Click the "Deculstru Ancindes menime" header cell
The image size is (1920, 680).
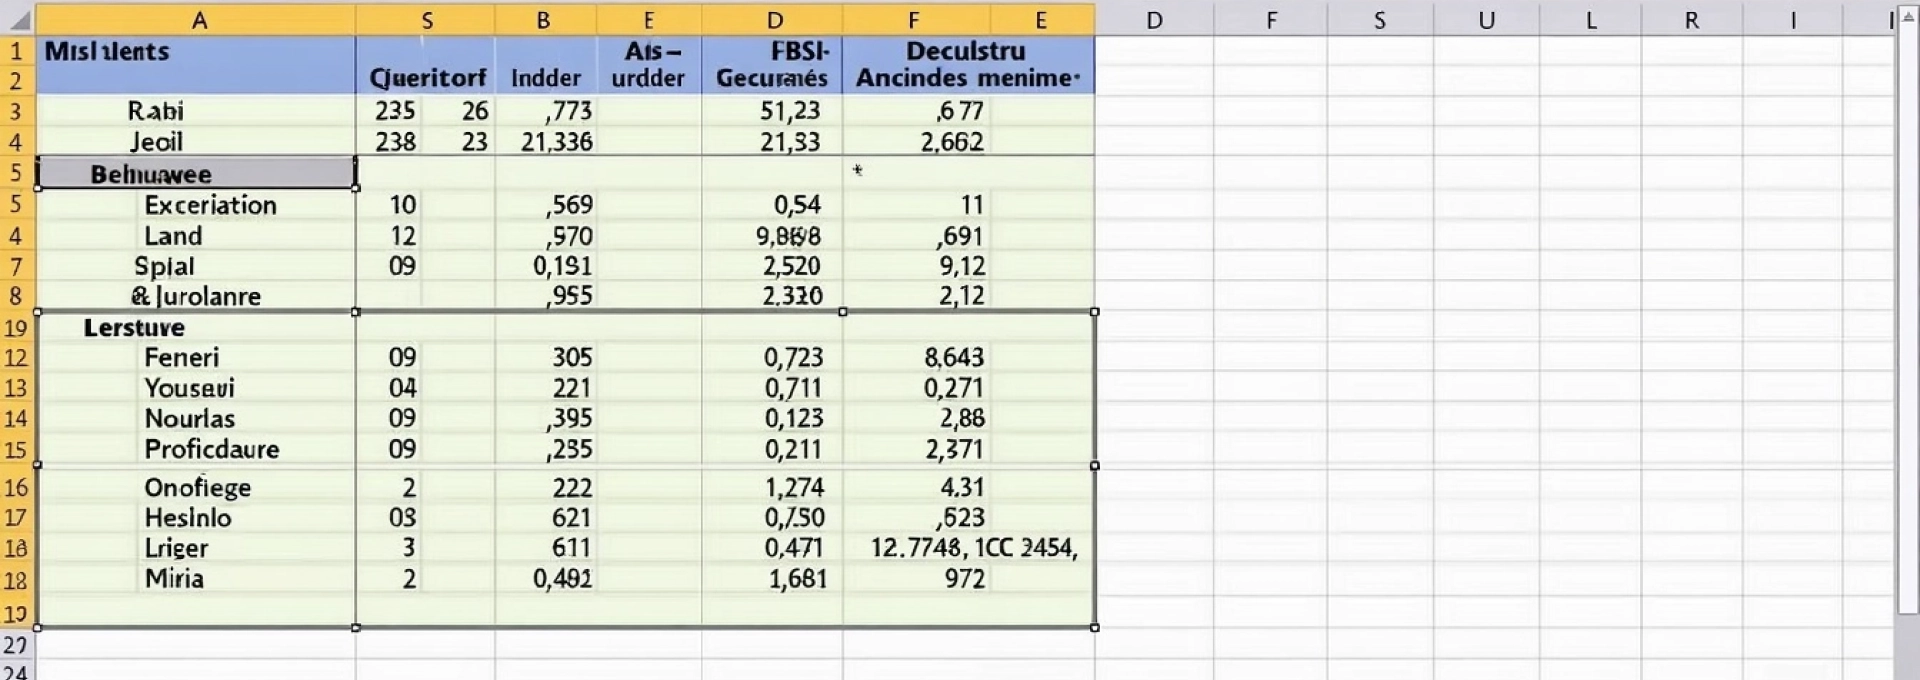[967, 65]
